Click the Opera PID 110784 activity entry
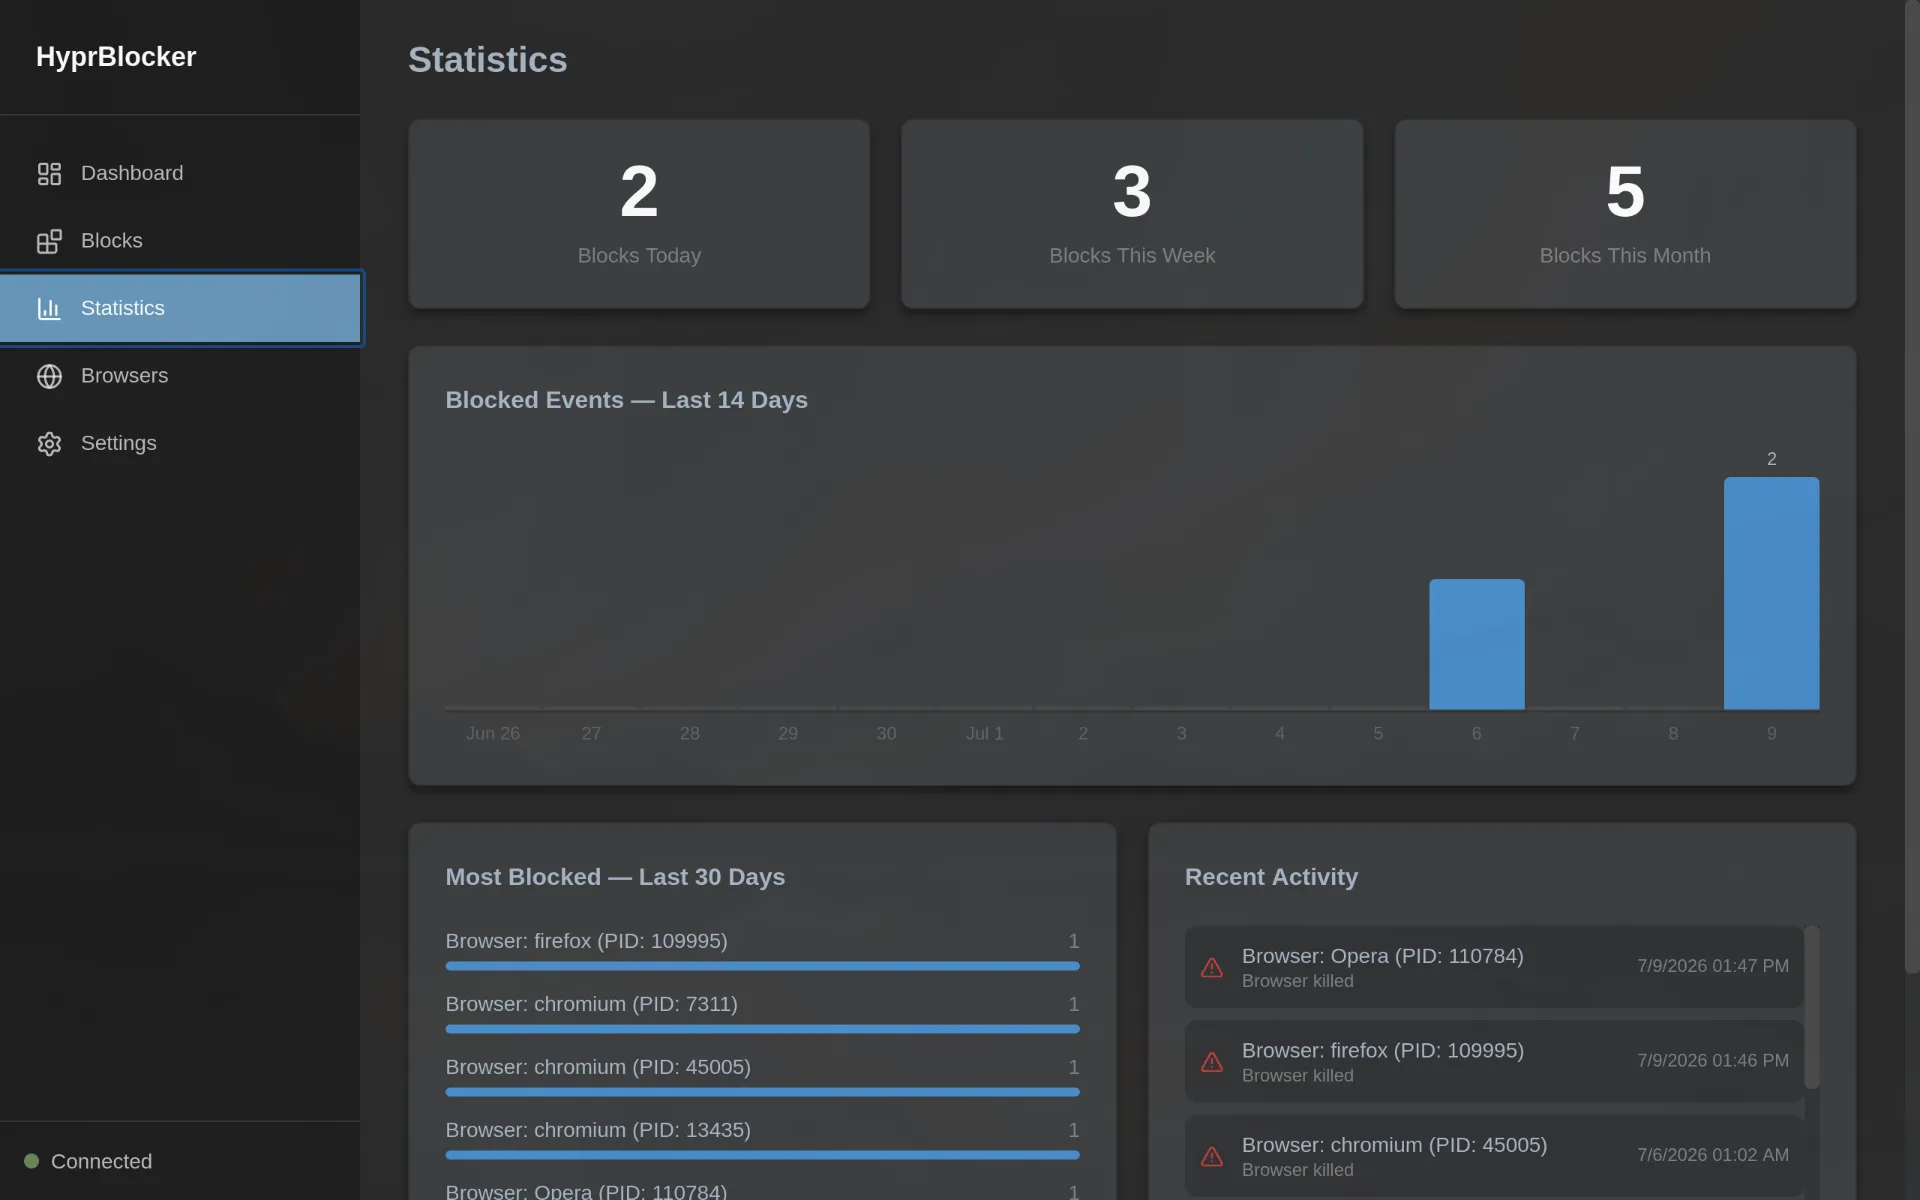 coord(1494,967)
